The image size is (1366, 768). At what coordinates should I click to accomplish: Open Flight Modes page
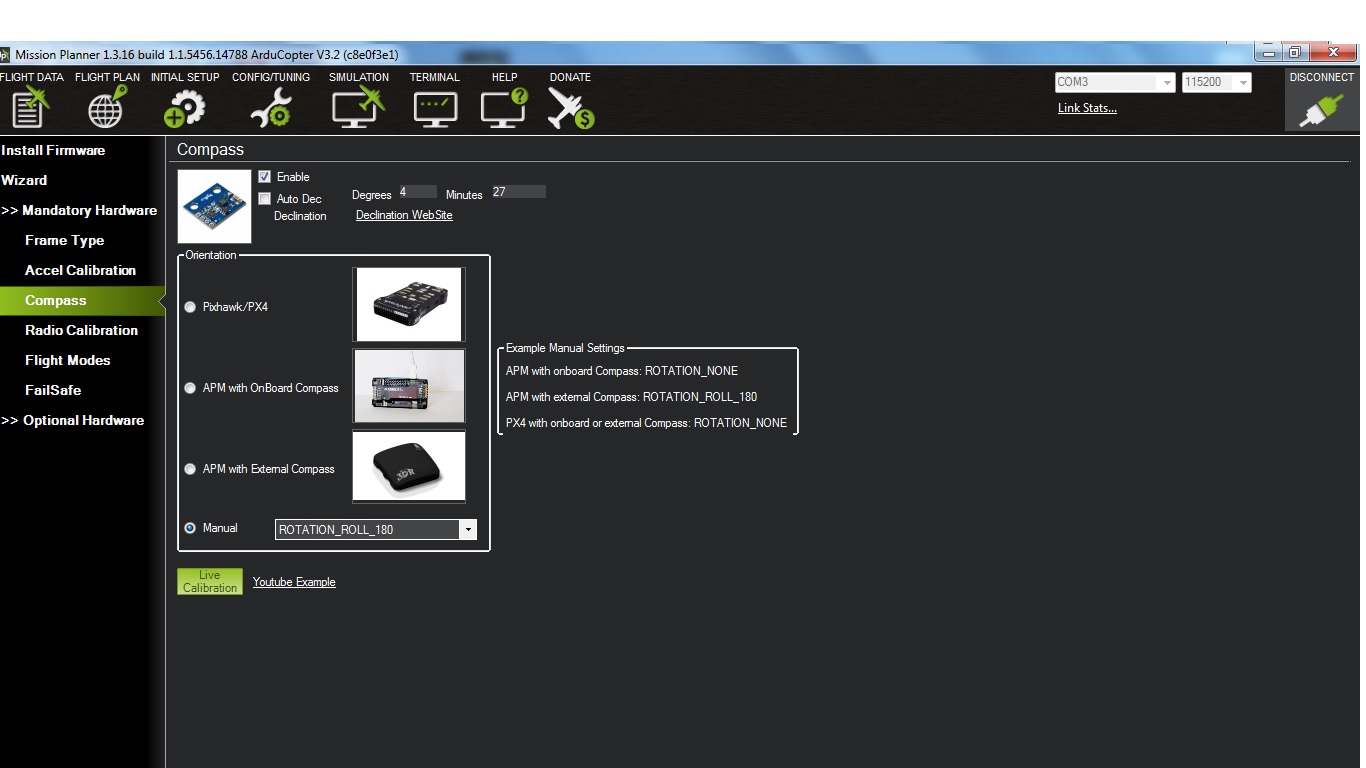[67, 360]
